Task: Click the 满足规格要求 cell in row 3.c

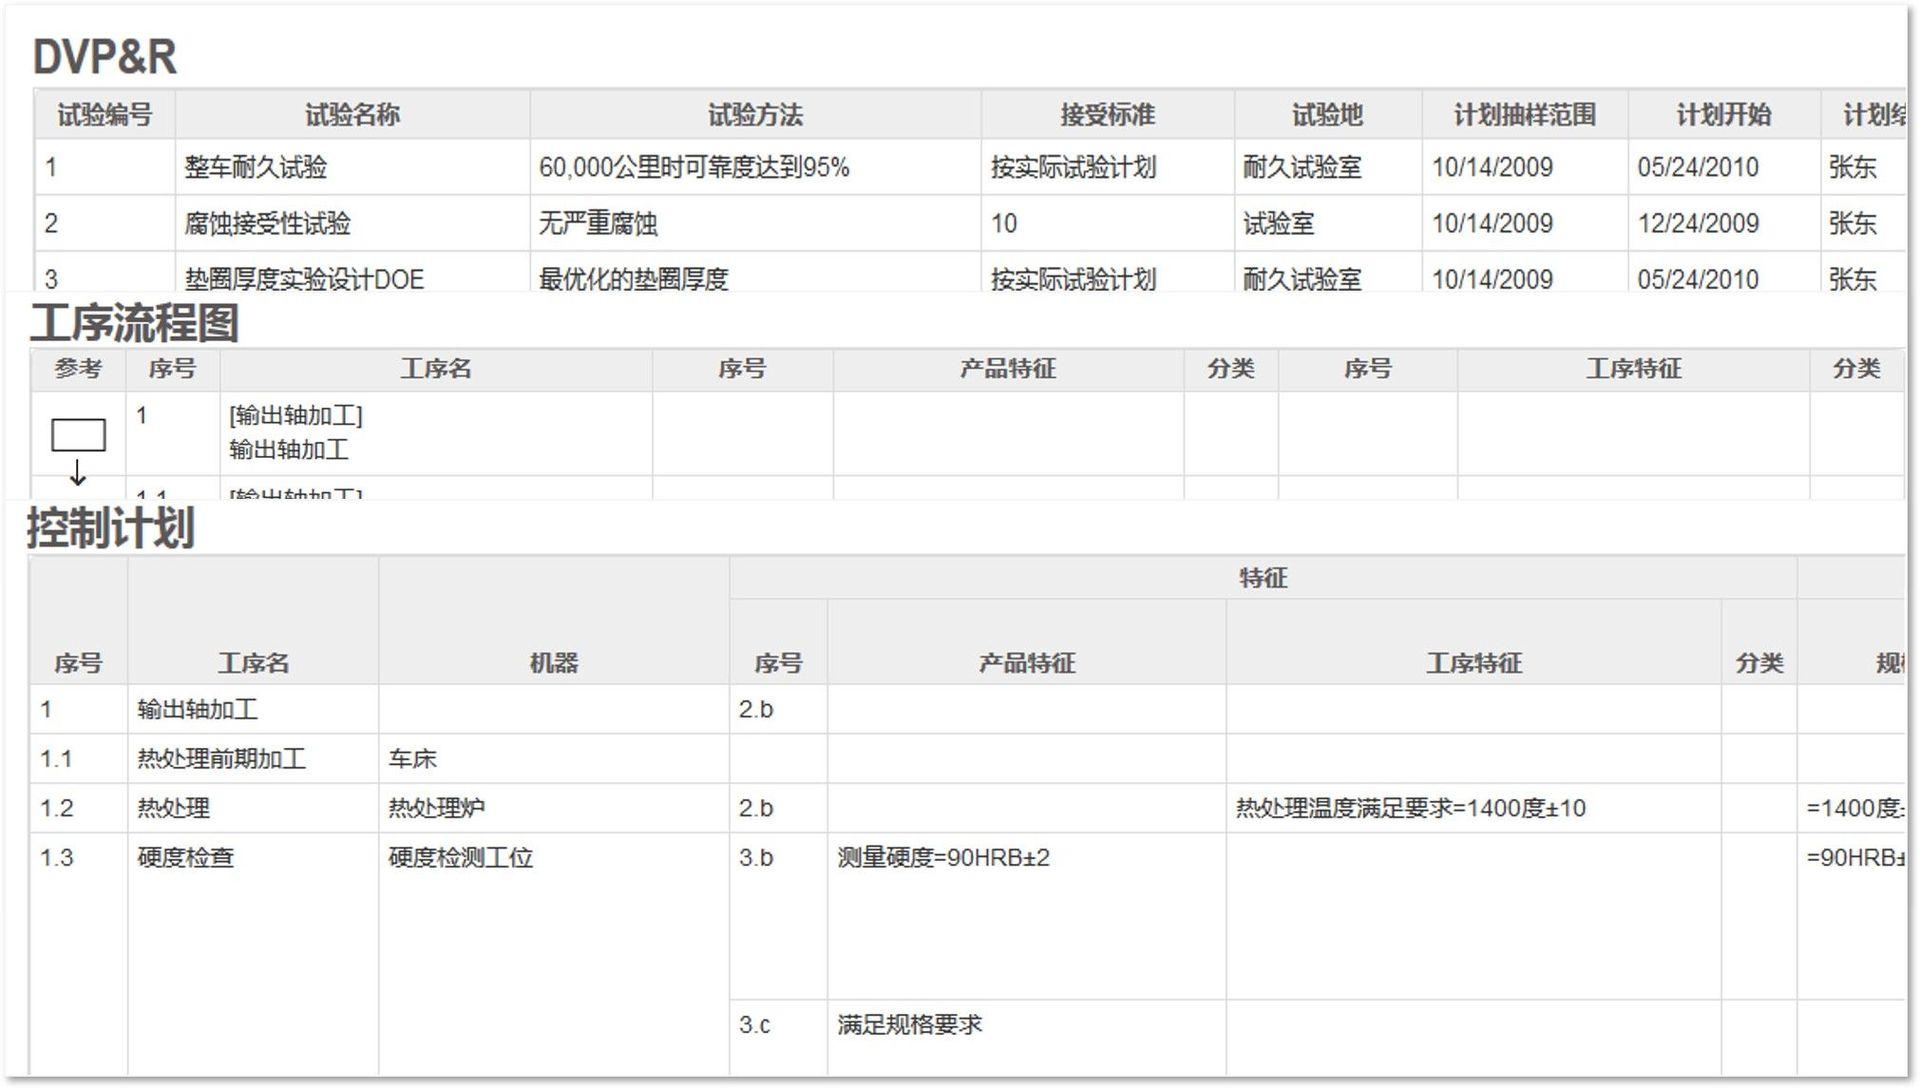Action: tap(909, 1025)
